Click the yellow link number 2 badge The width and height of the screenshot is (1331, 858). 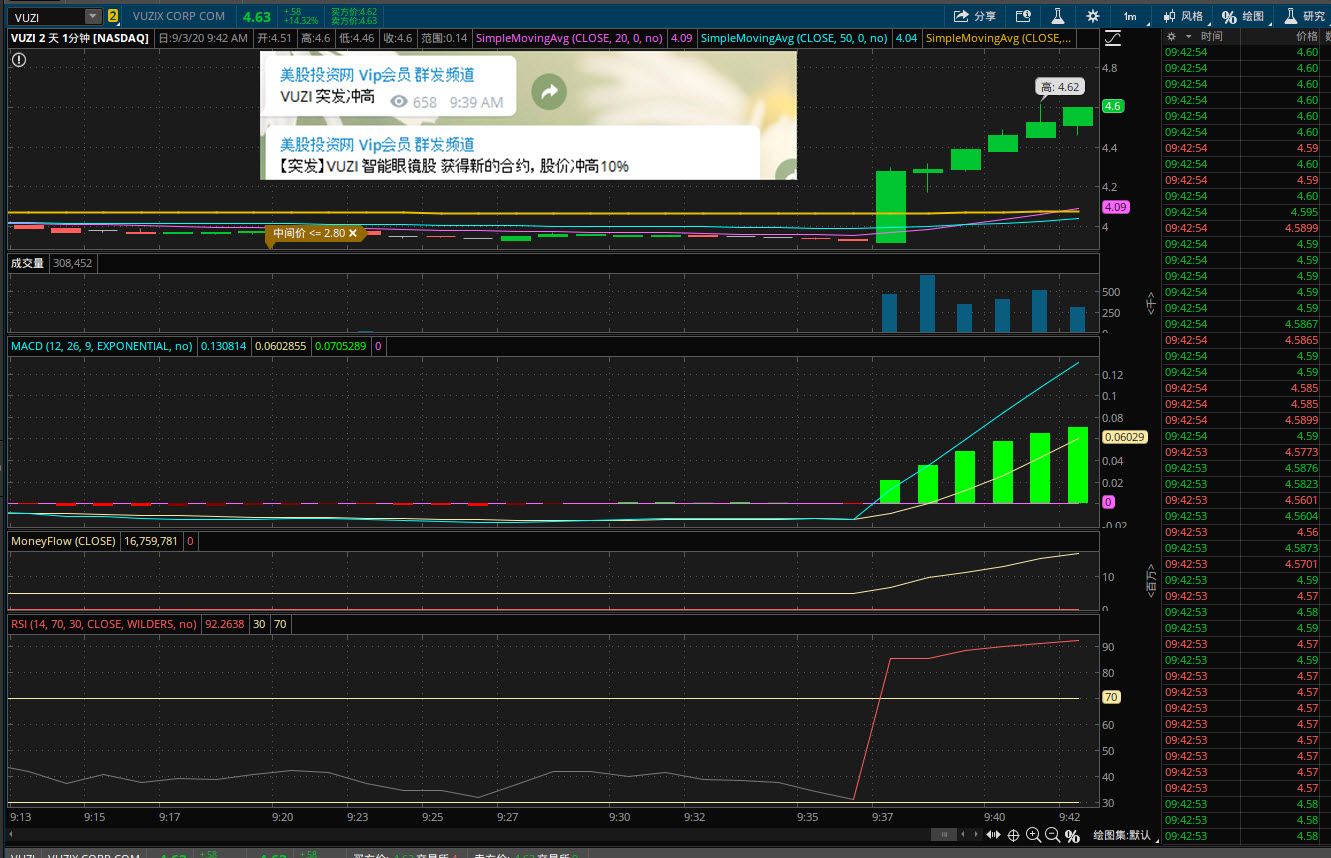[x=112, y=16]
